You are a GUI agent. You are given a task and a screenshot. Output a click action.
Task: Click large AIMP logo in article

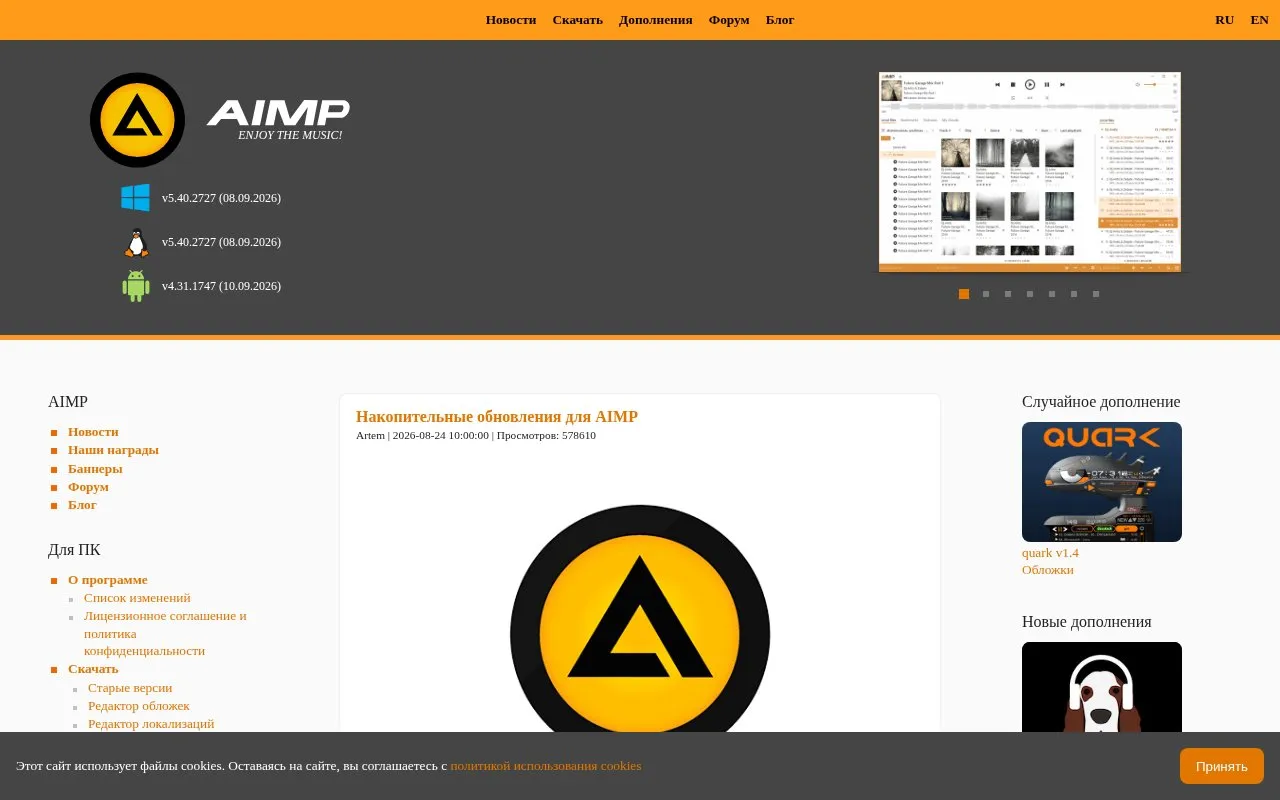coord(640,618)
